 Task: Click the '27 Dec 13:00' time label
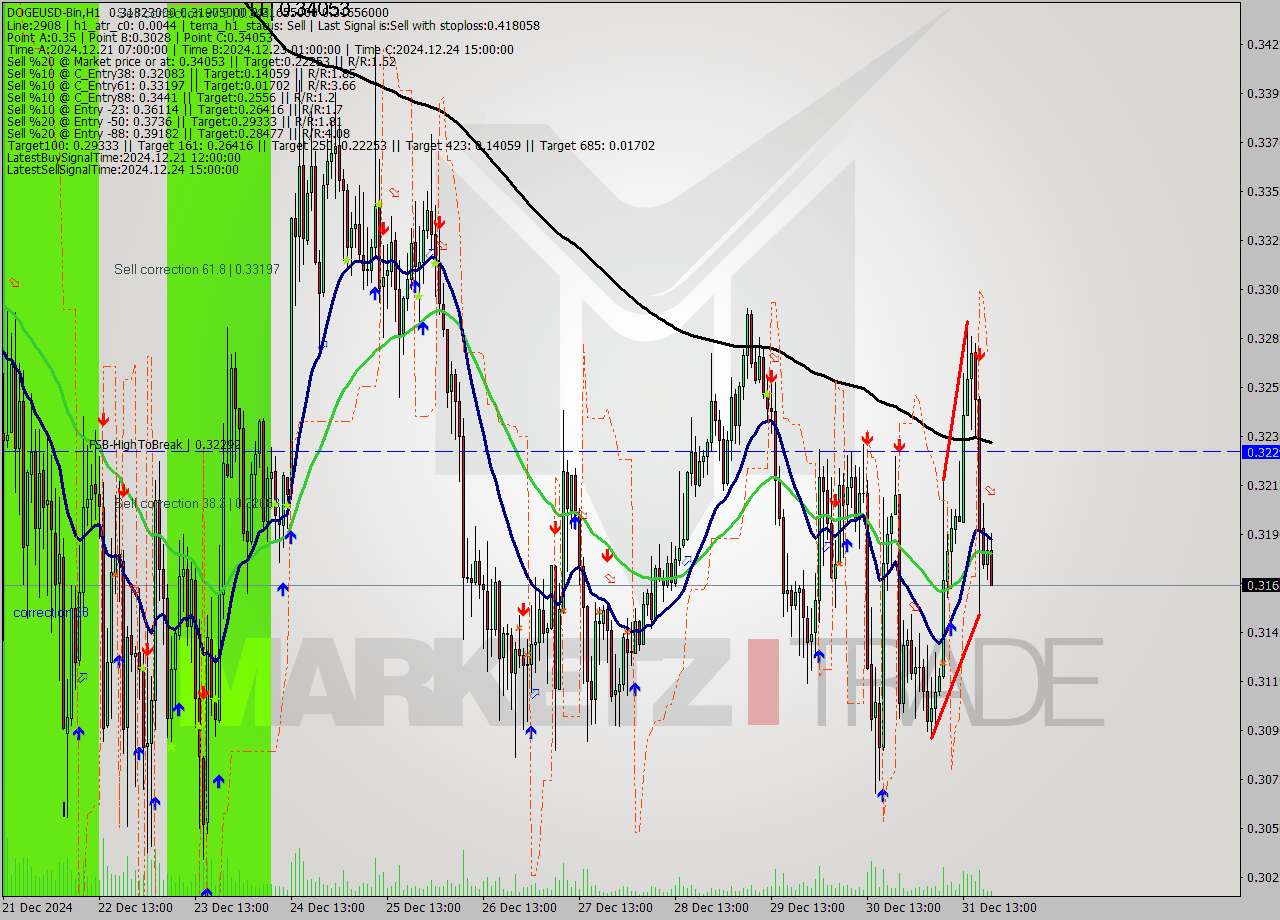[615, 908]
